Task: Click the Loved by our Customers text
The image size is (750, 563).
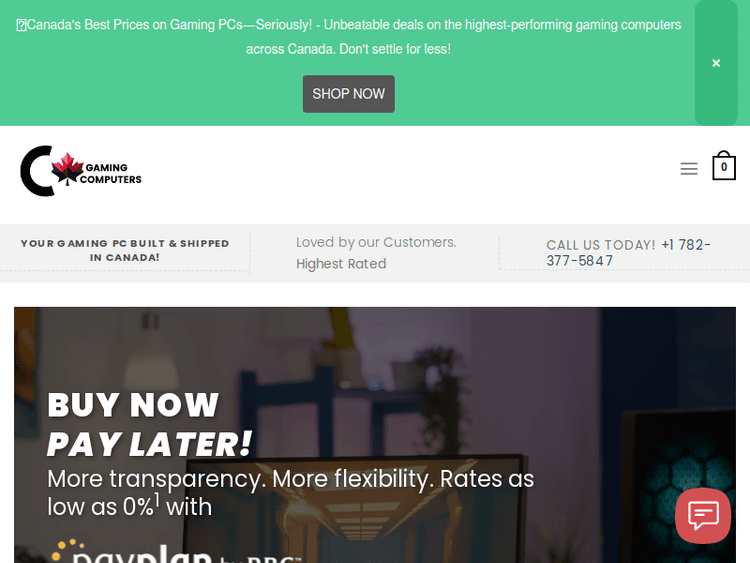Action: point(376,242)
